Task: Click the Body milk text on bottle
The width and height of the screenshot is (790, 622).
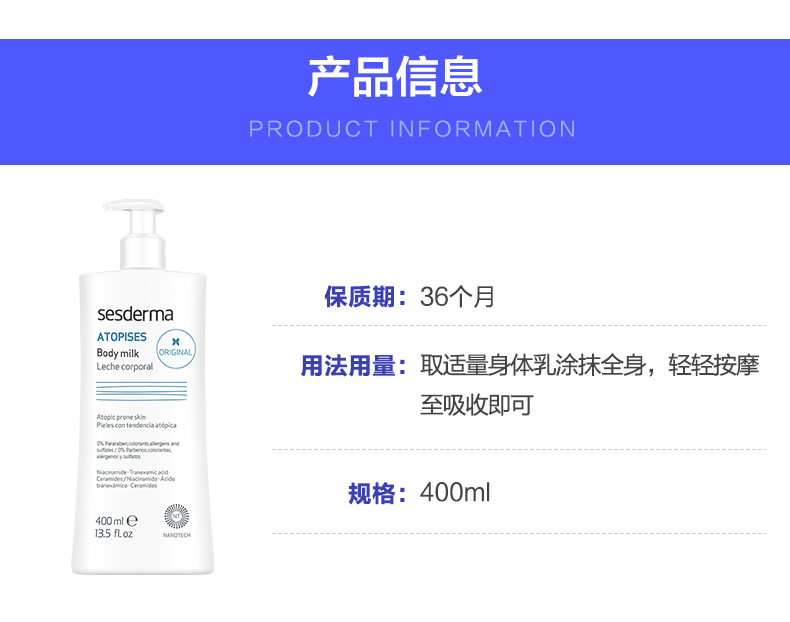Action: click(118, 353)
